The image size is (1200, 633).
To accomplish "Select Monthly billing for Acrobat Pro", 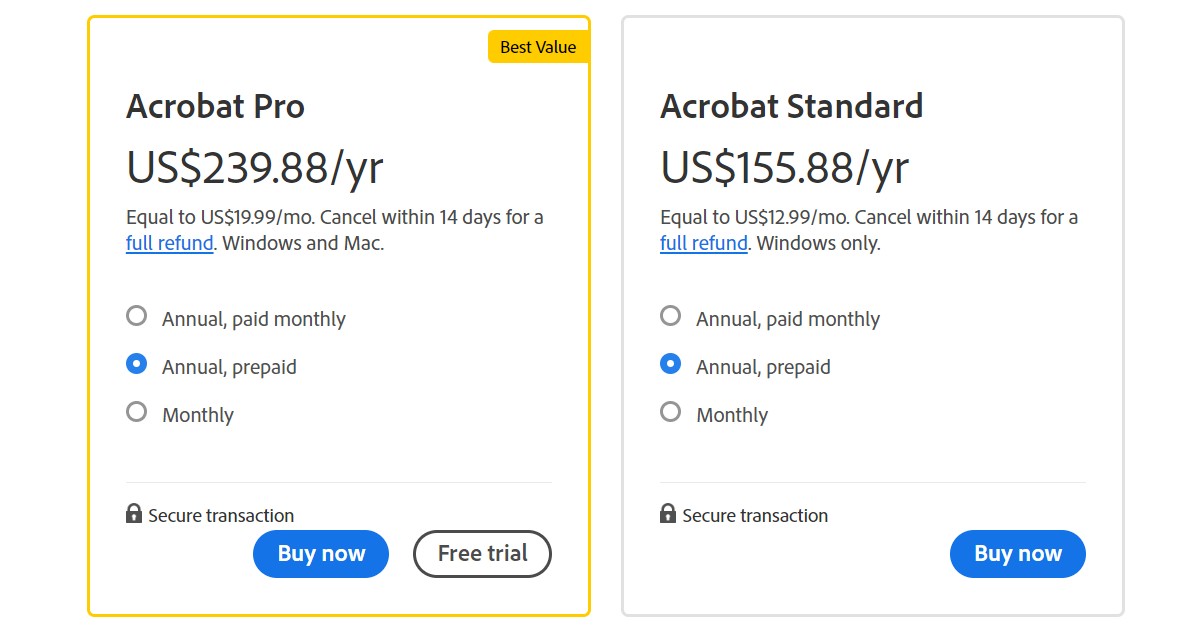I will coord(136,412).
